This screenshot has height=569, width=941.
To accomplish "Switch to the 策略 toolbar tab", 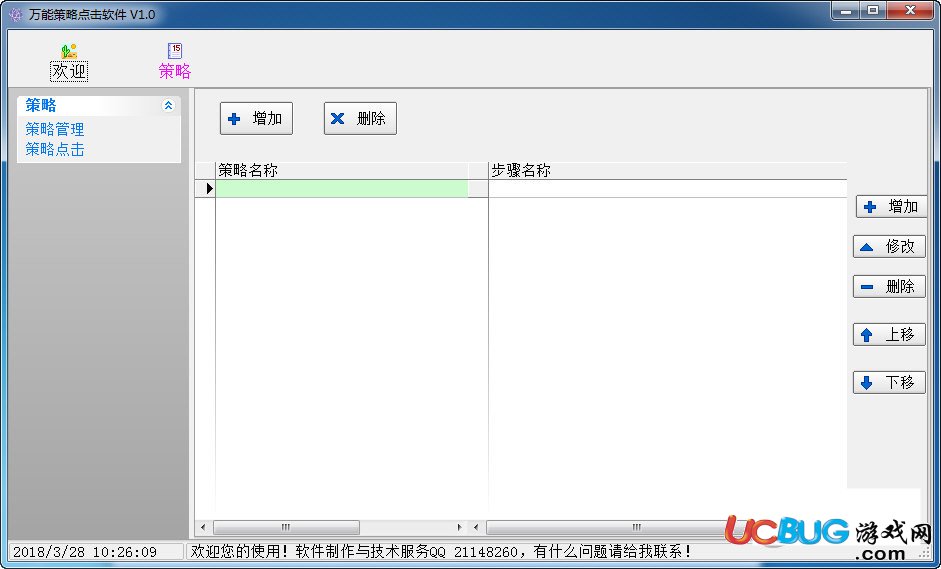I will (175, 62).
